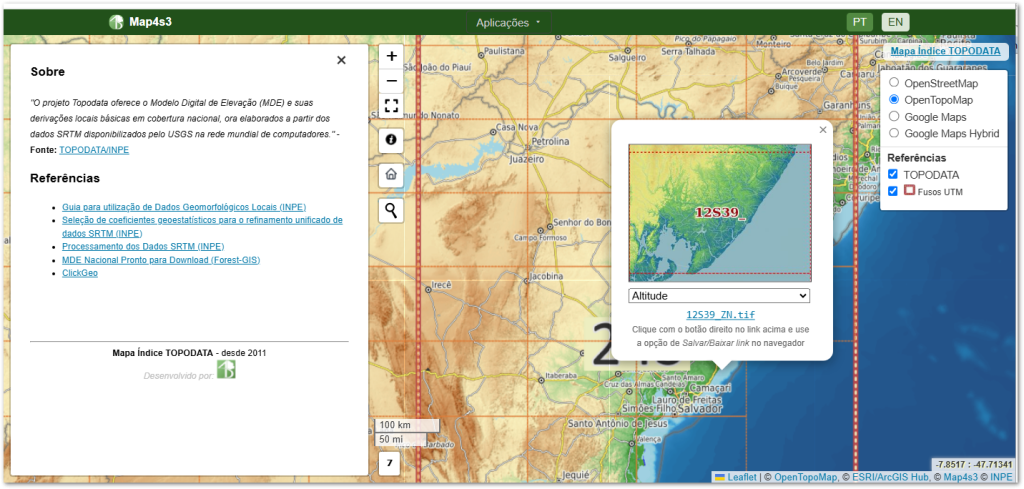Open the TOPODATA/INPE source link

point(94,150)
